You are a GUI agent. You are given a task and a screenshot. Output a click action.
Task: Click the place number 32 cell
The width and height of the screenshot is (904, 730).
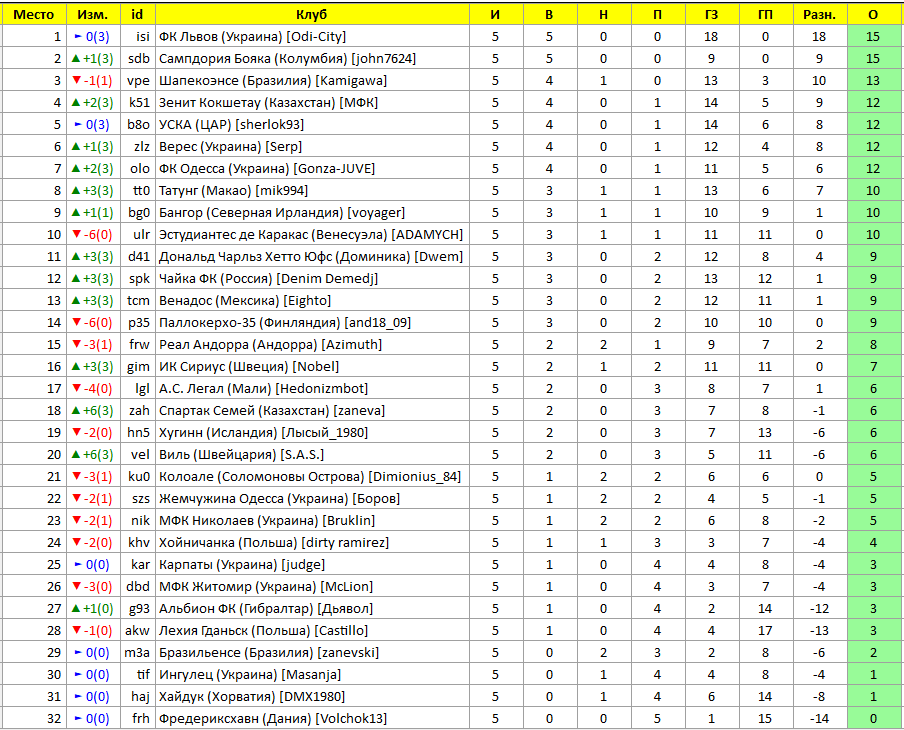click(33, 718)
